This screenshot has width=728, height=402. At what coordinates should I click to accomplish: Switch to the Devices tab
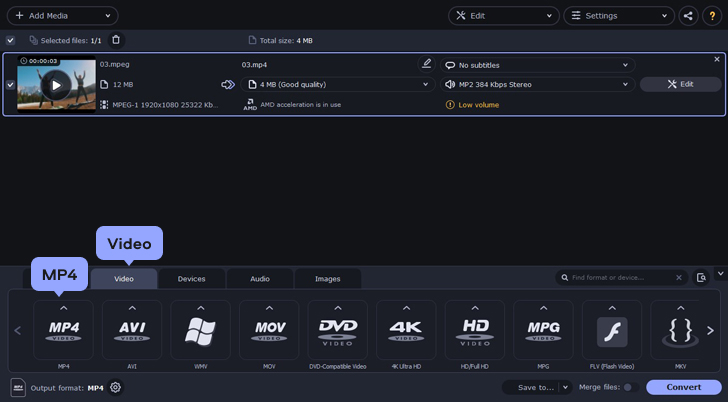click(191, 279)
